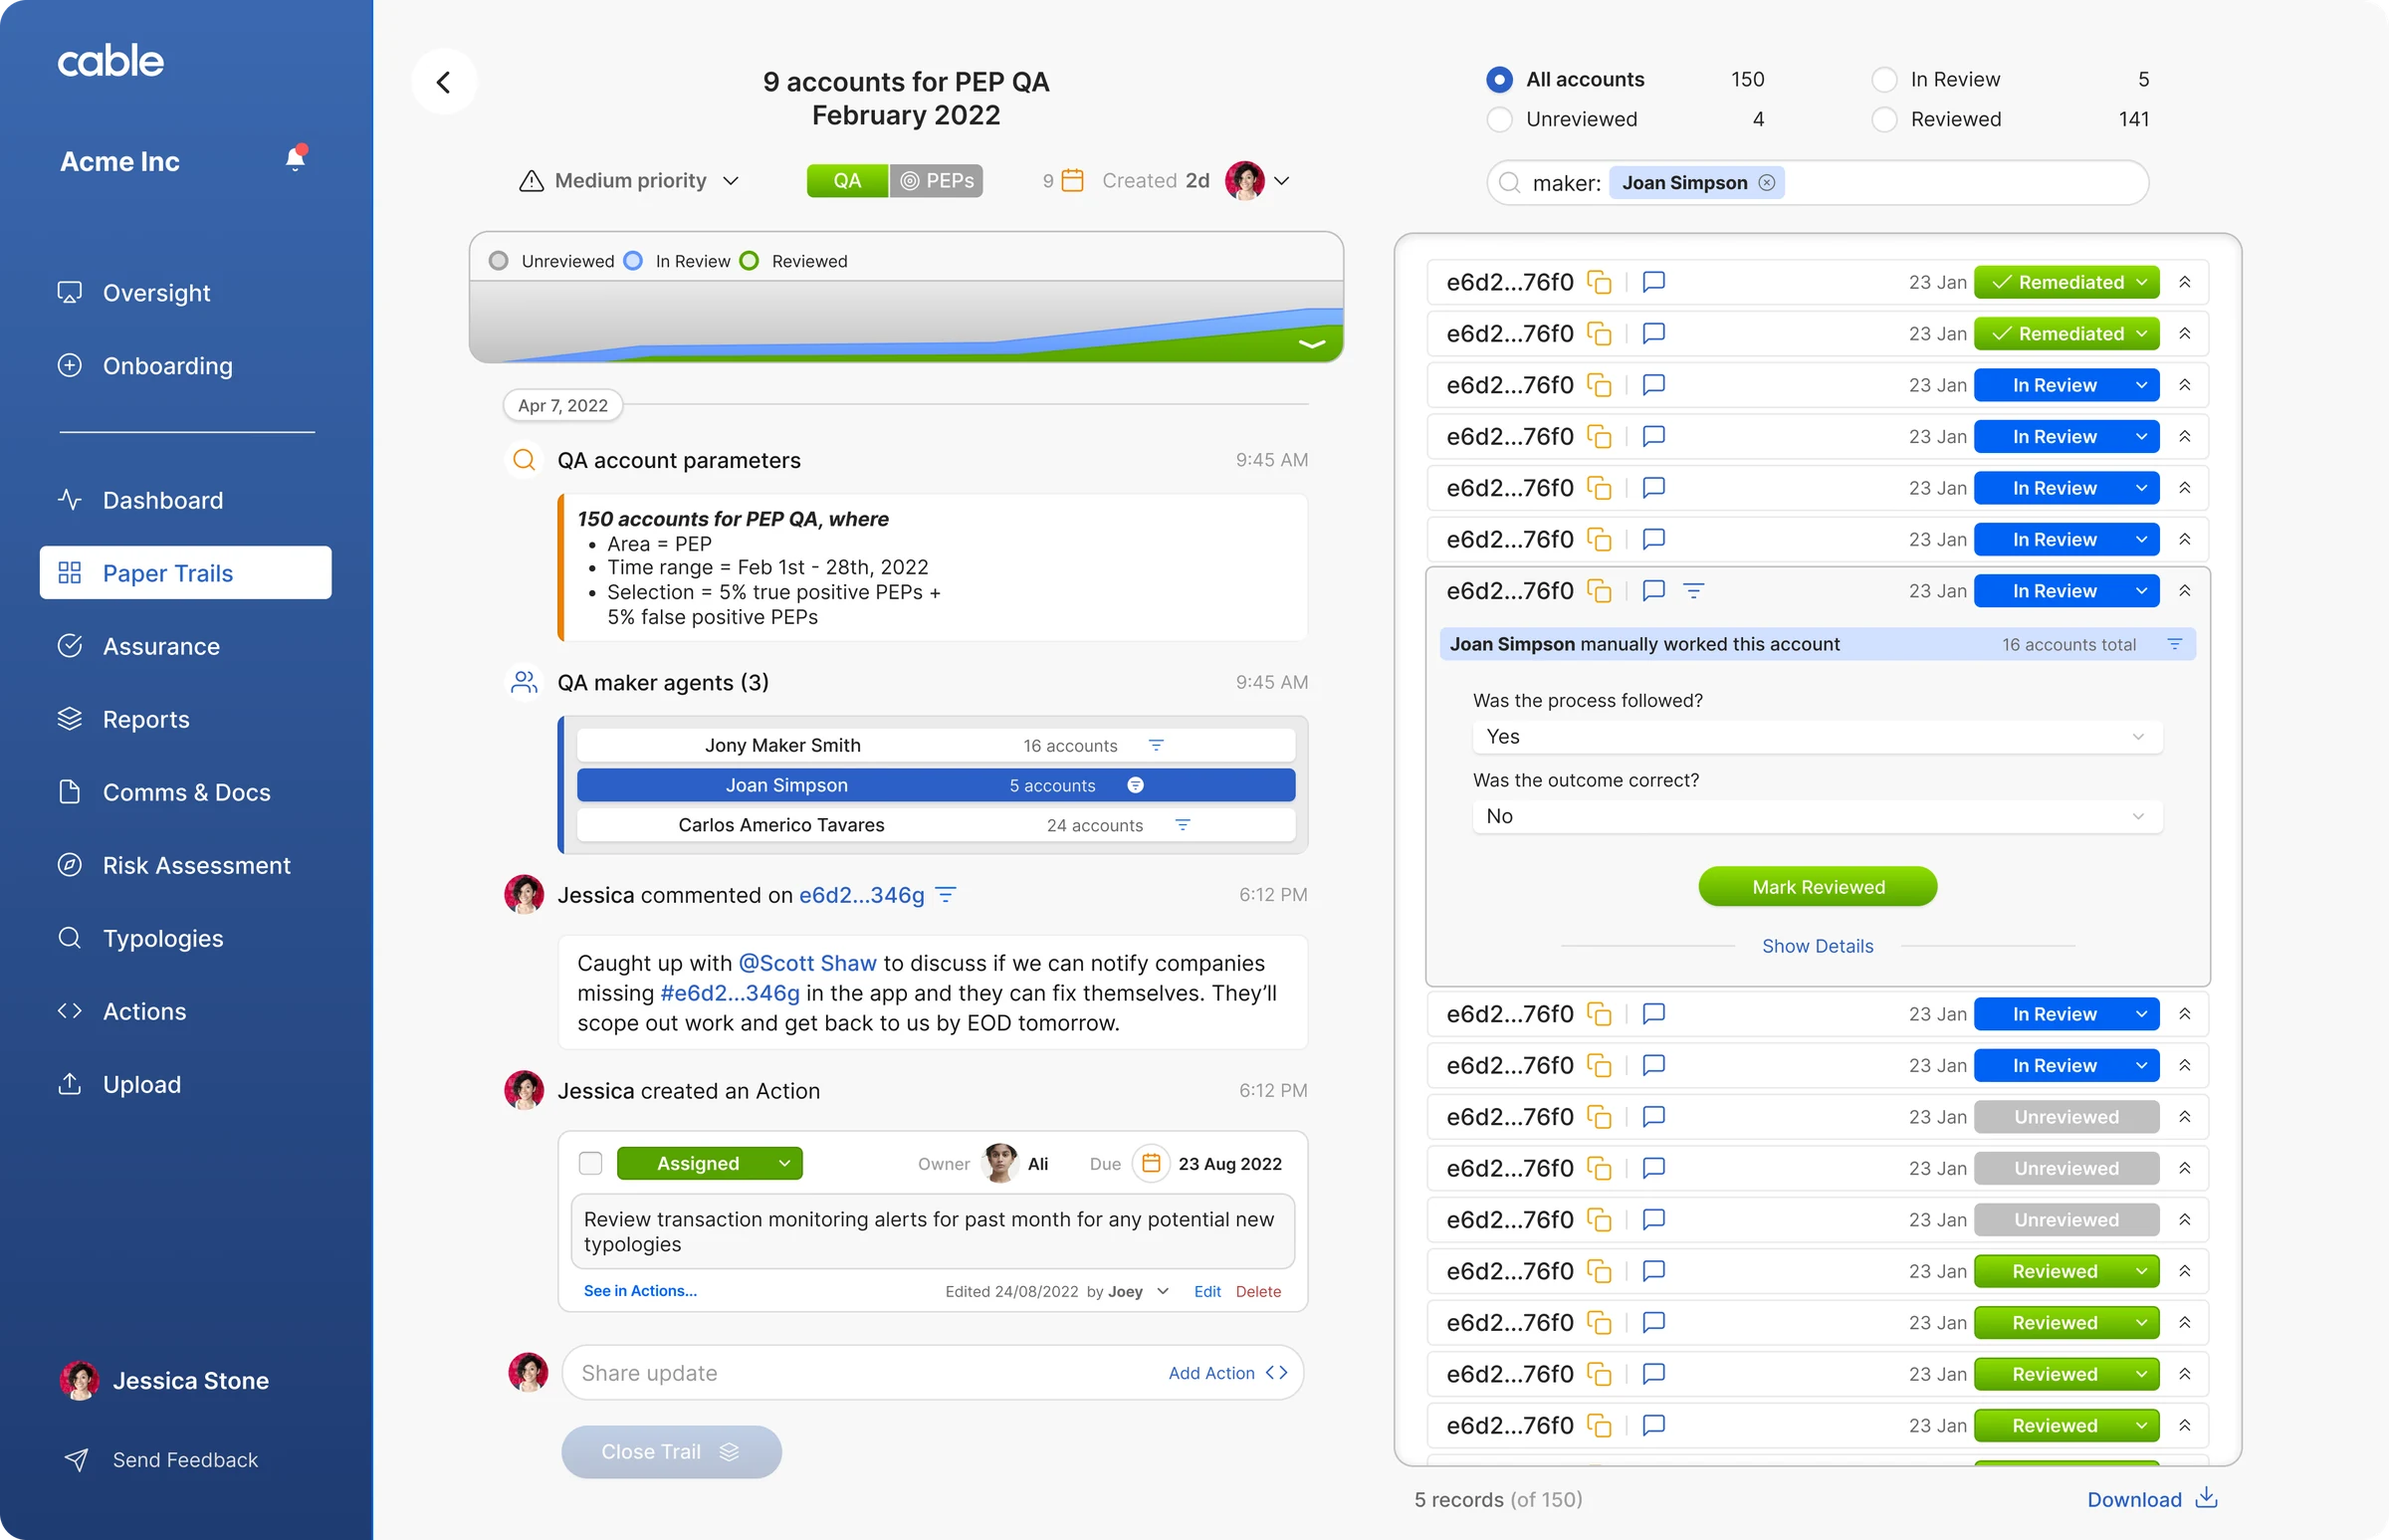
Task: Click the search magnifier in maker field
Action: pos(1510,184)
